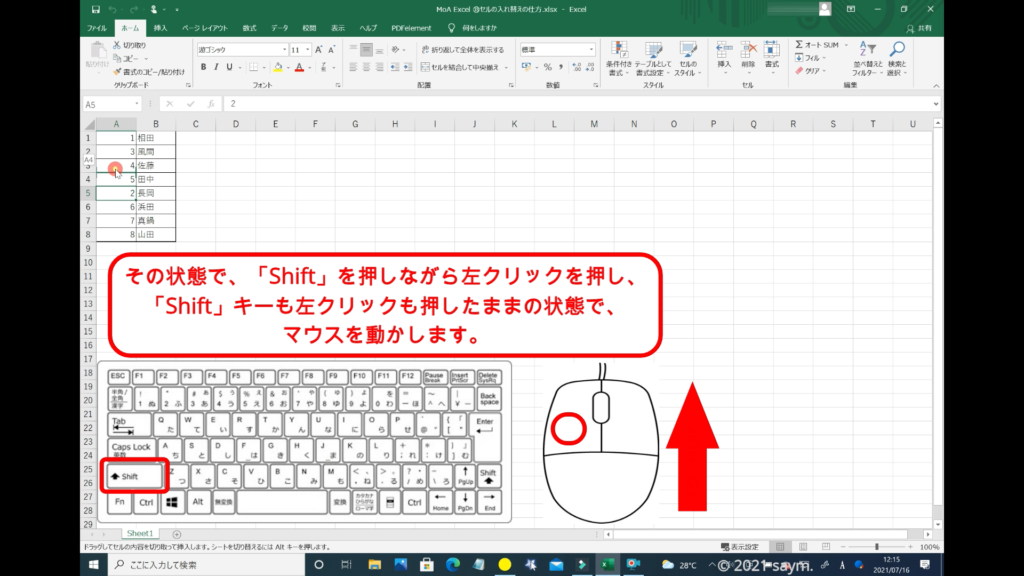The image size is (1024, 576).
Task: Click the yellow fill color swatch
Action: [275, 68]
